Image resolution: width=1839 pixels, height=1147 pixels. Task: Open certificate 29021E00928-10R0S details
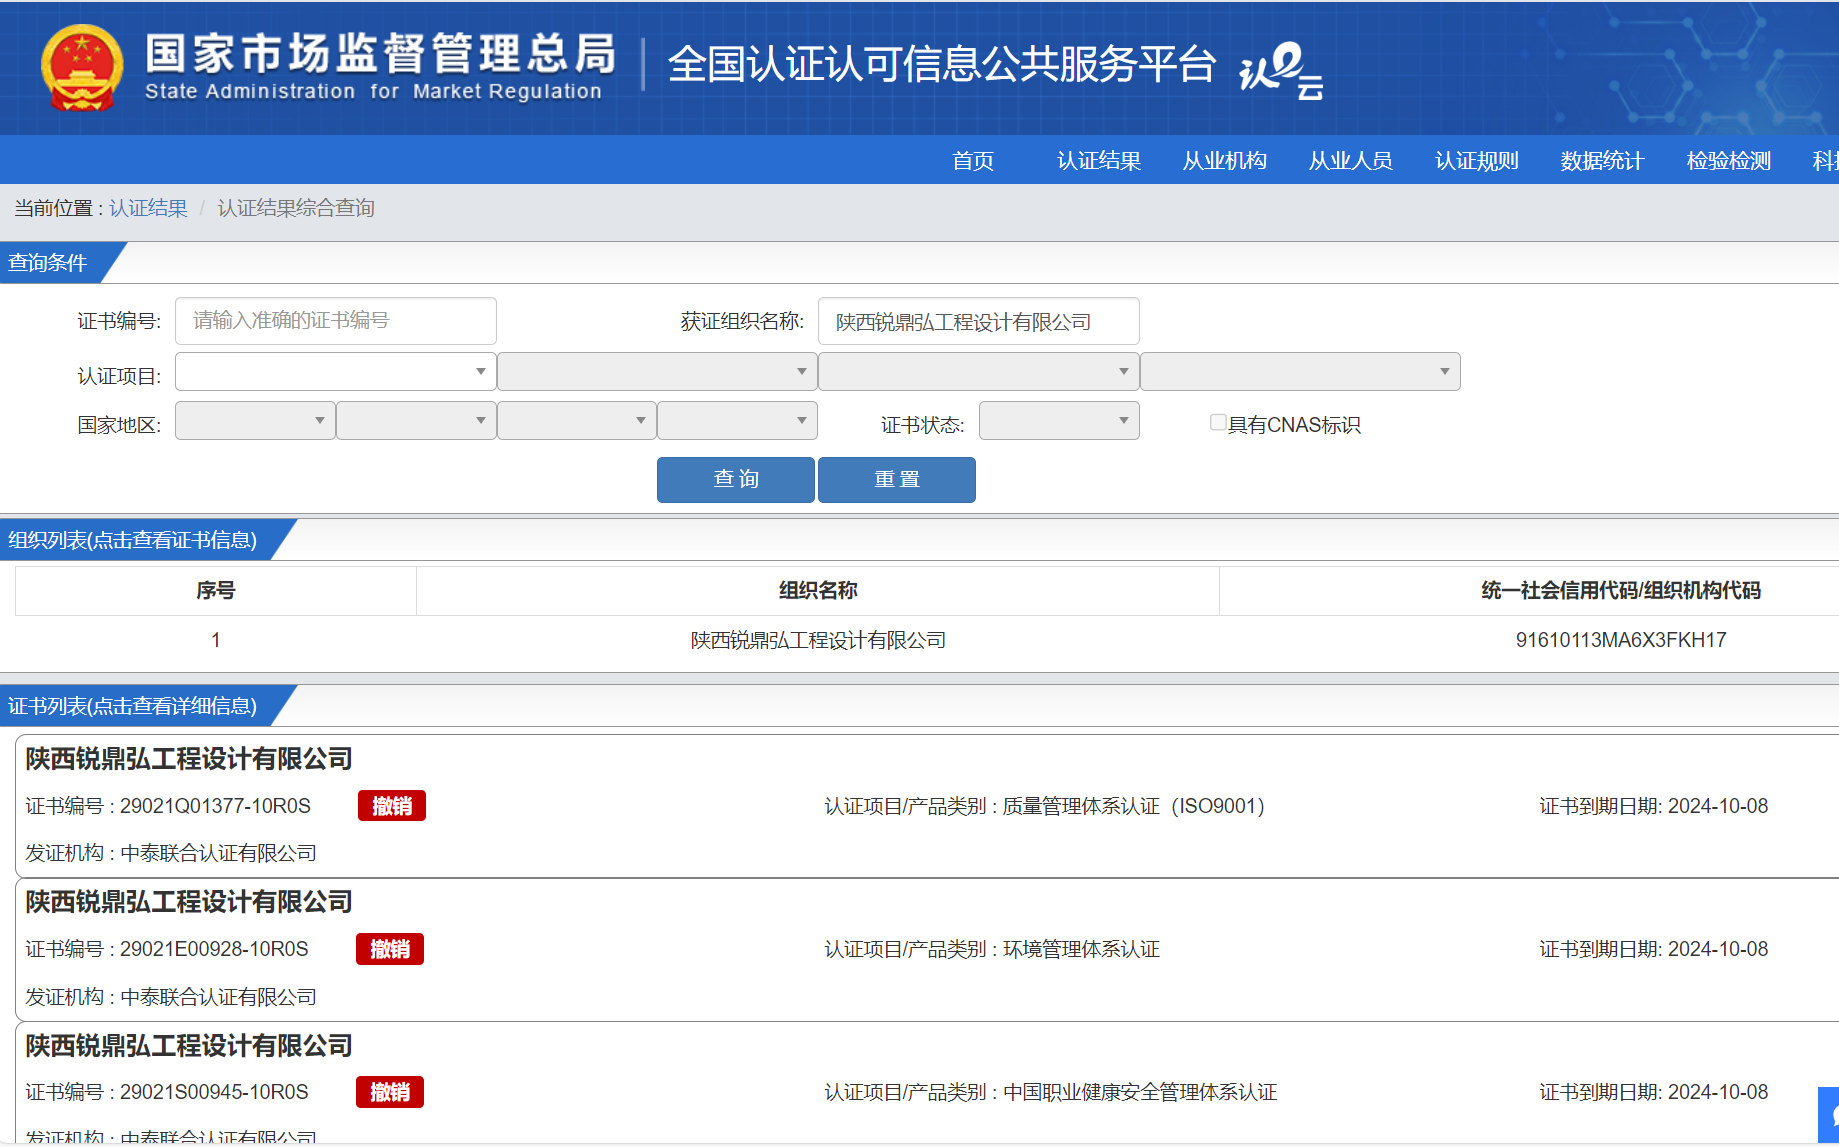(214, 949)
